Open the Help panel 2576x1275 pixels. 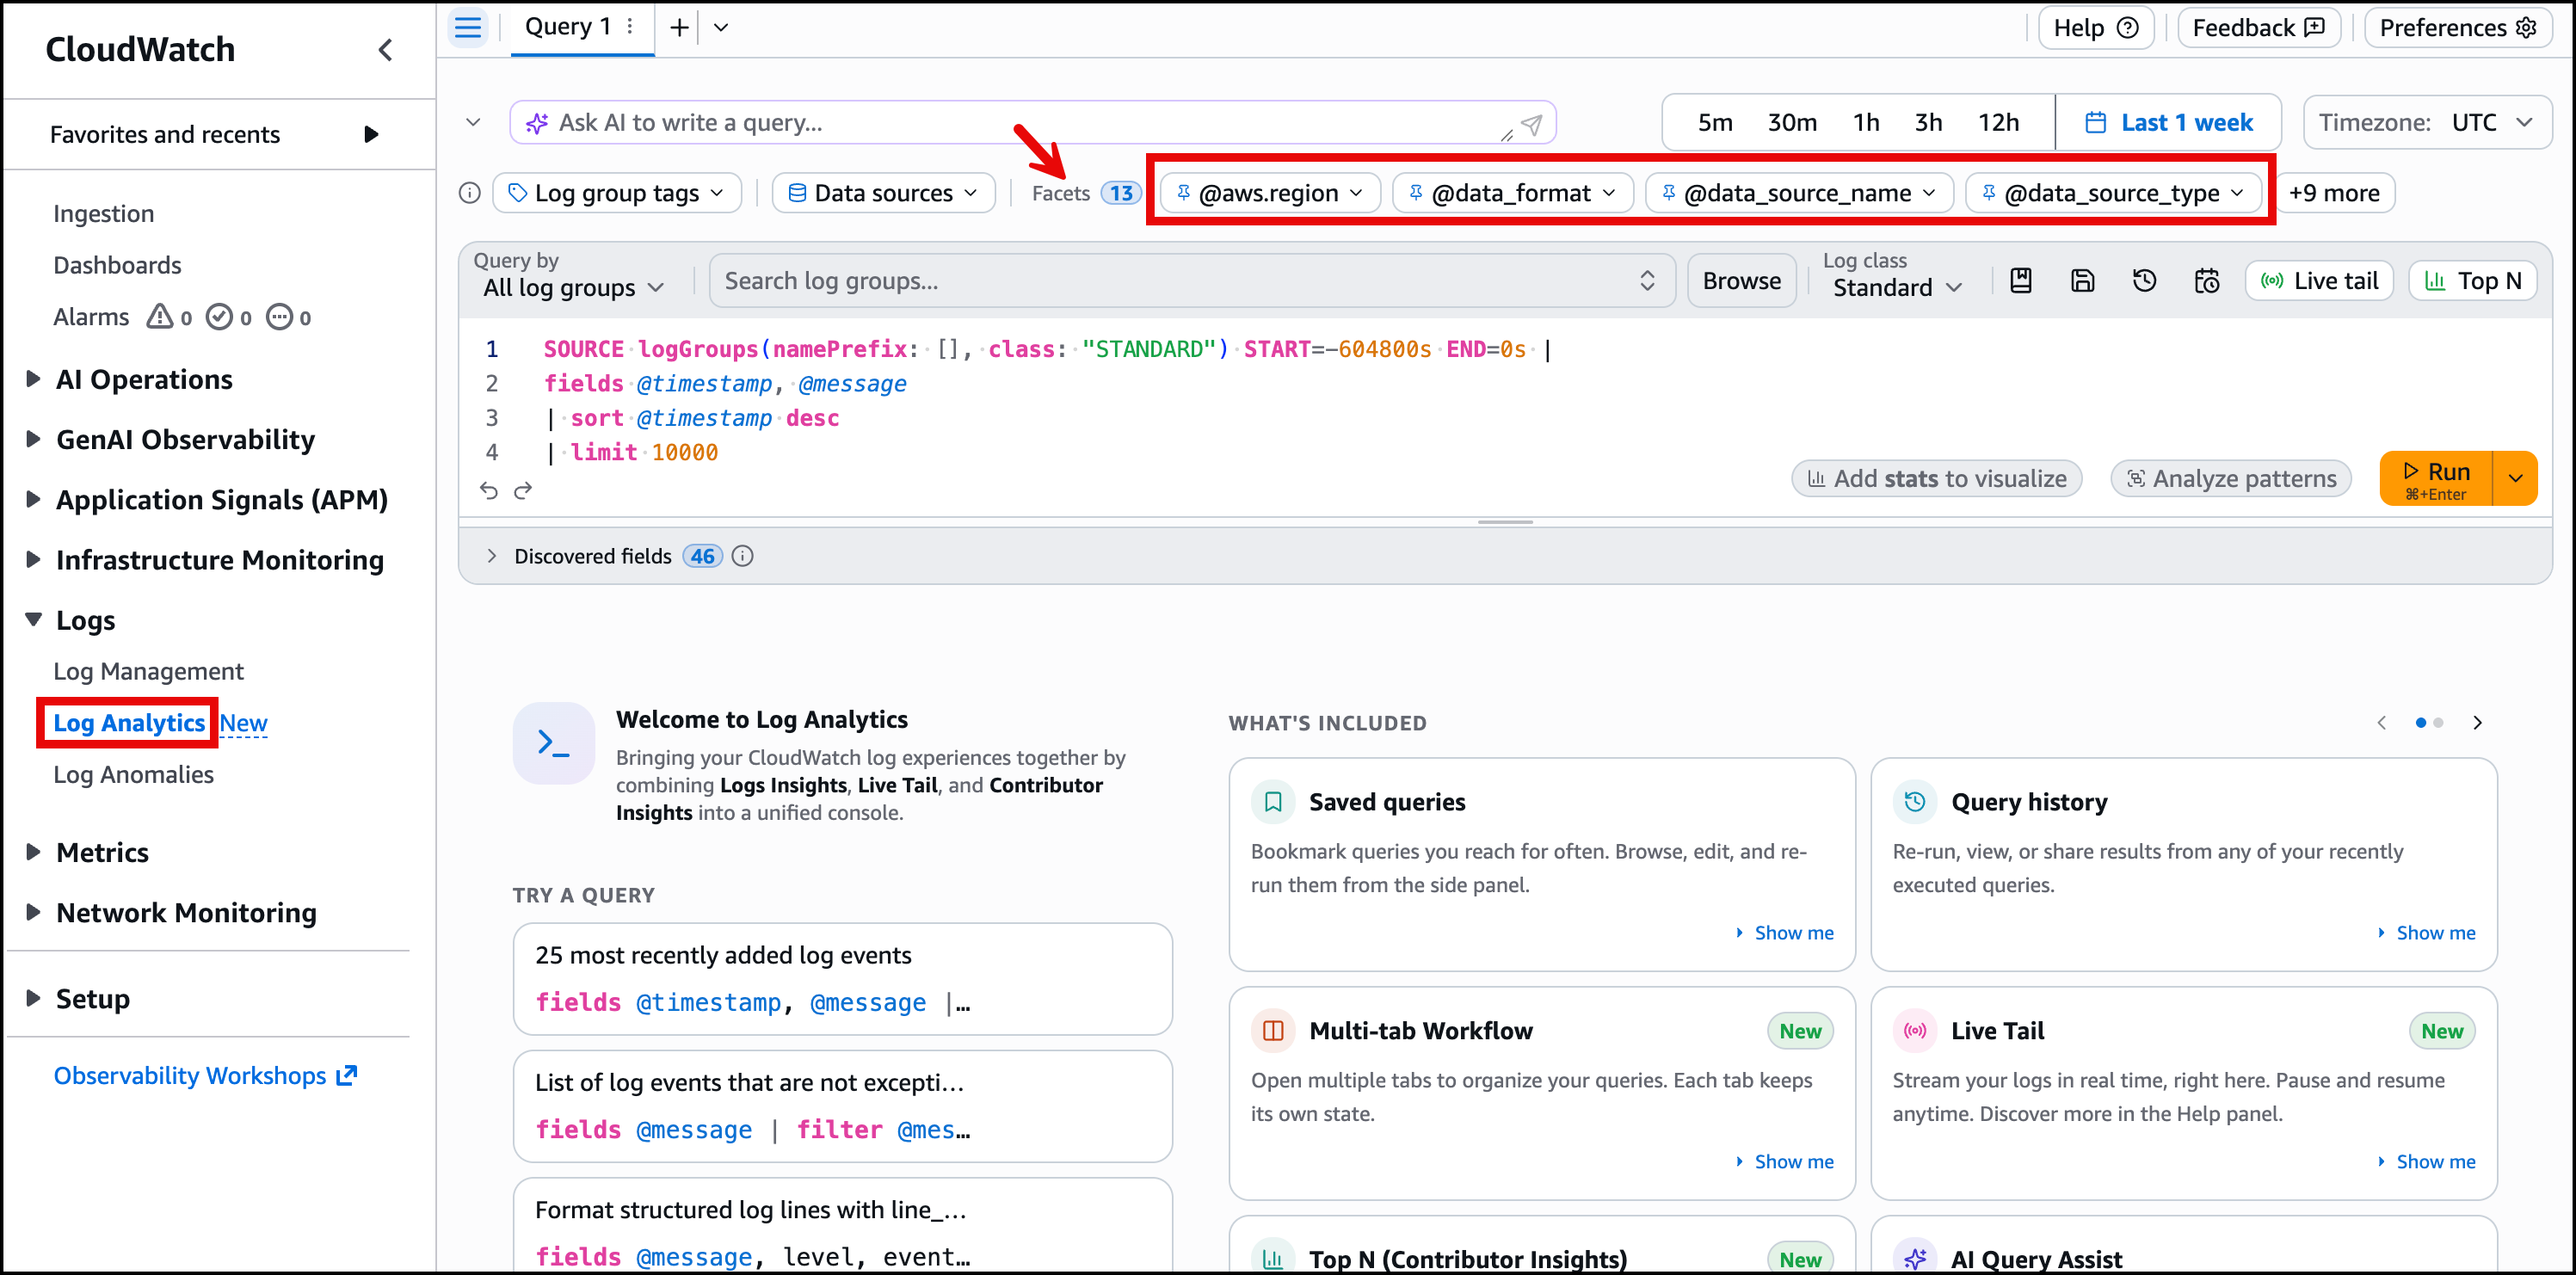pyautogui.click(x=2095, y=28)
